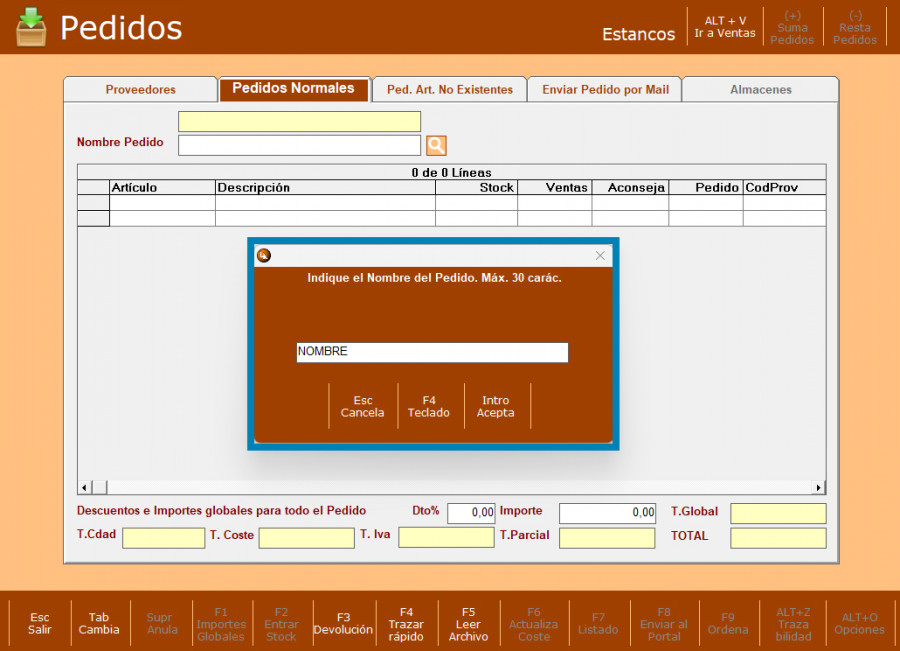Viewport: 900px width, 651px height.
Task: Click the Dto% discount input field
Action: click(471, 513)
